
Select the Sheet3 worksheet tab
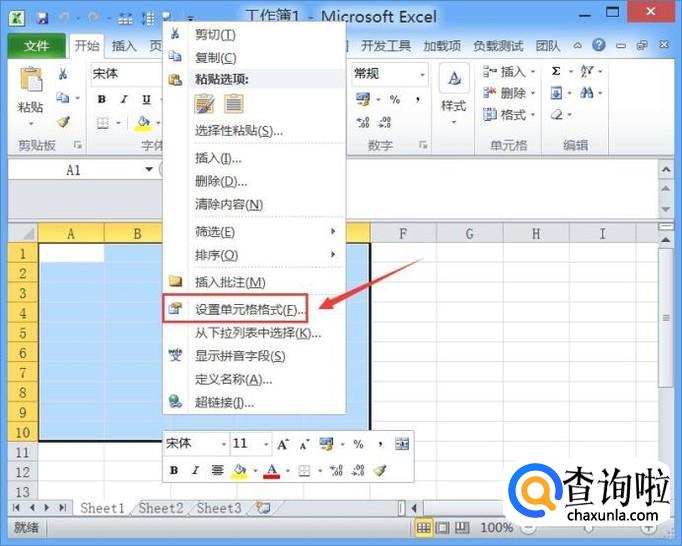coord(219,508)
